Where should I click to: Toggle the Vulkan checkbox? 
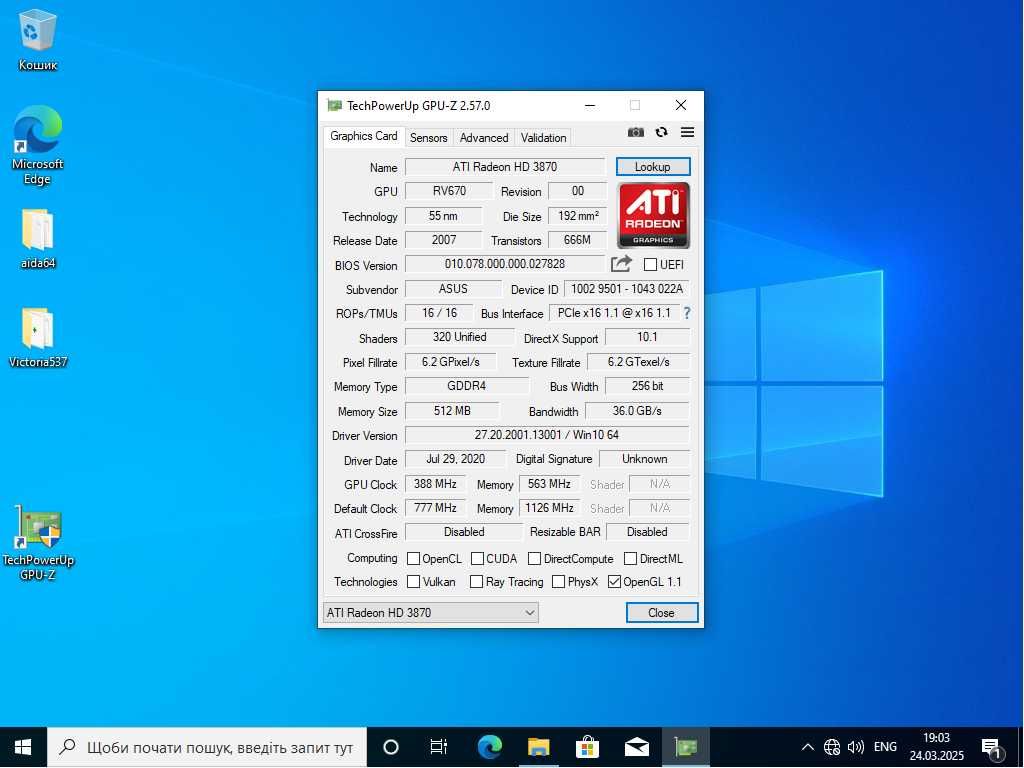(x=413, y=582)
